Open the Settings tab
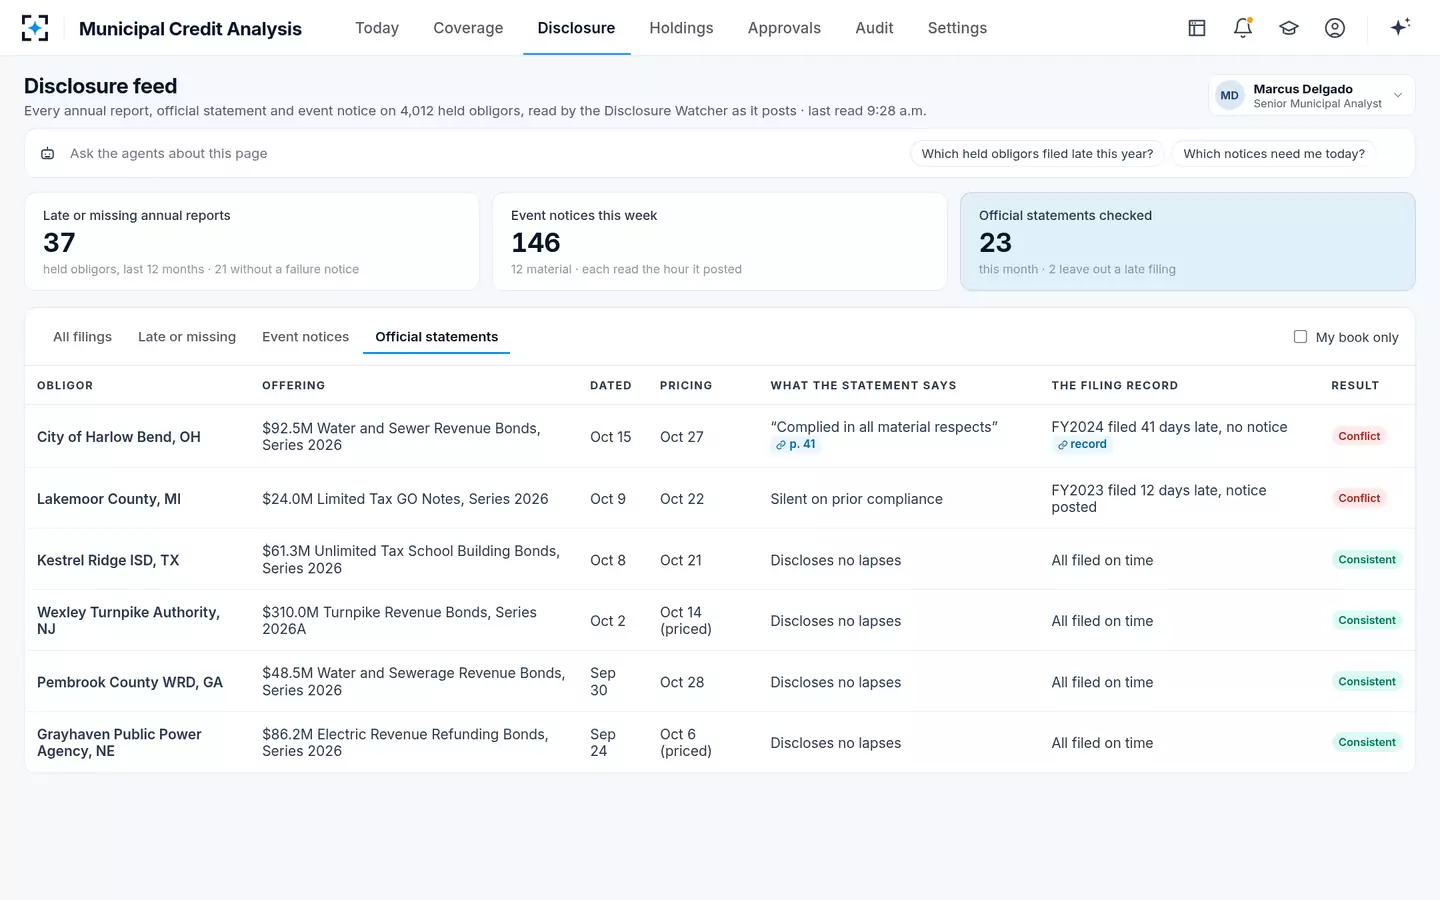 click(957, 28)
